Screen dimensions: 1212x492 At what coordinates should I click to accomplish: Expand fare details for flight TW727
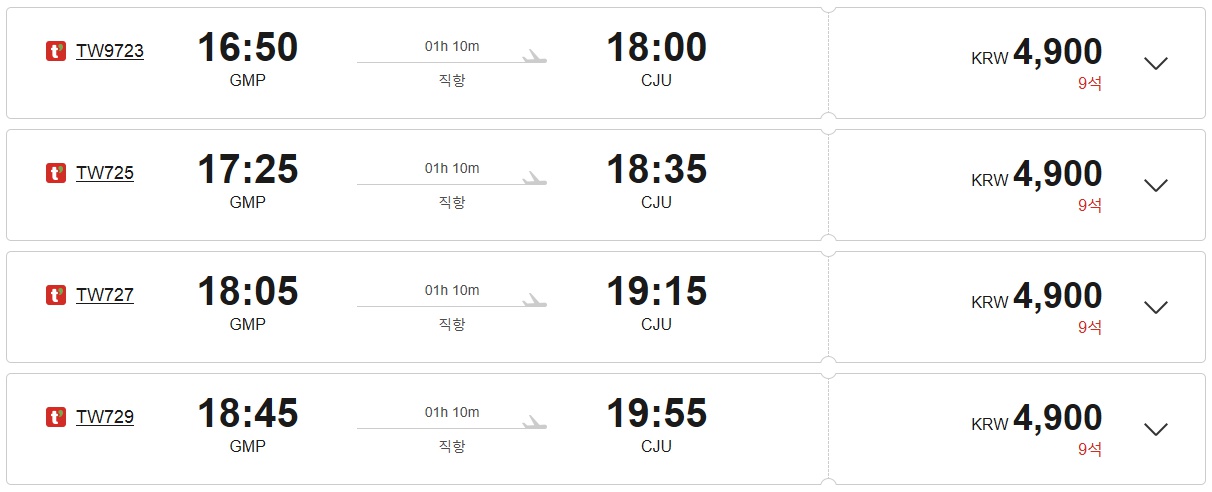[x=1156, y=307]
